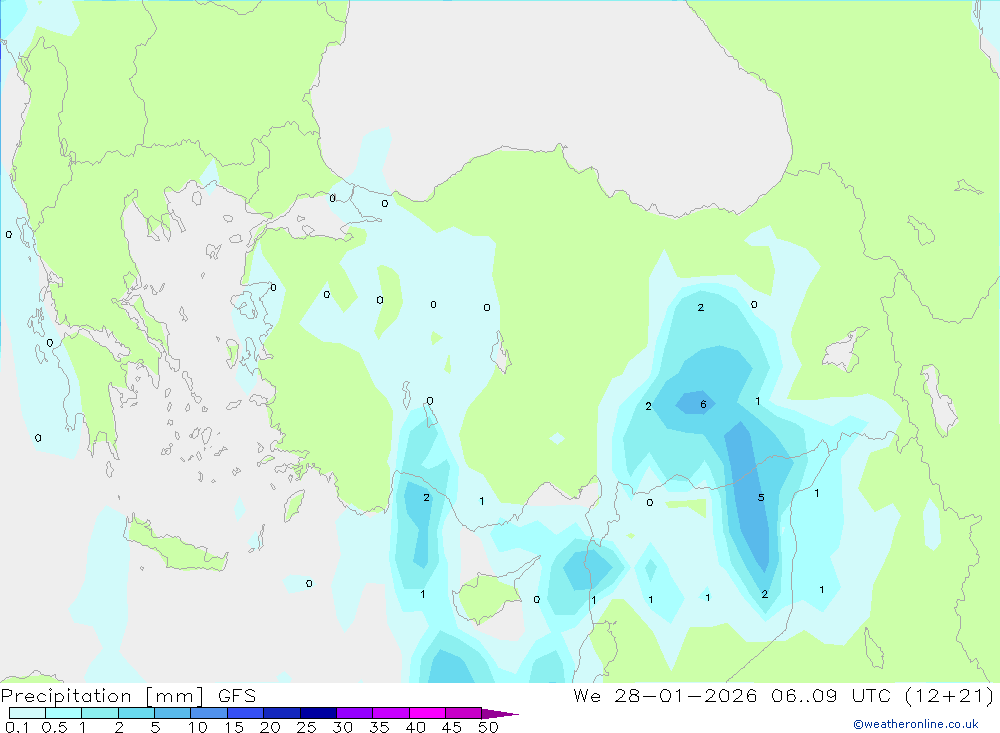Click the 'Precipitation' title word
This screenshot has width=1000, height=733.
tap(66, 696)
